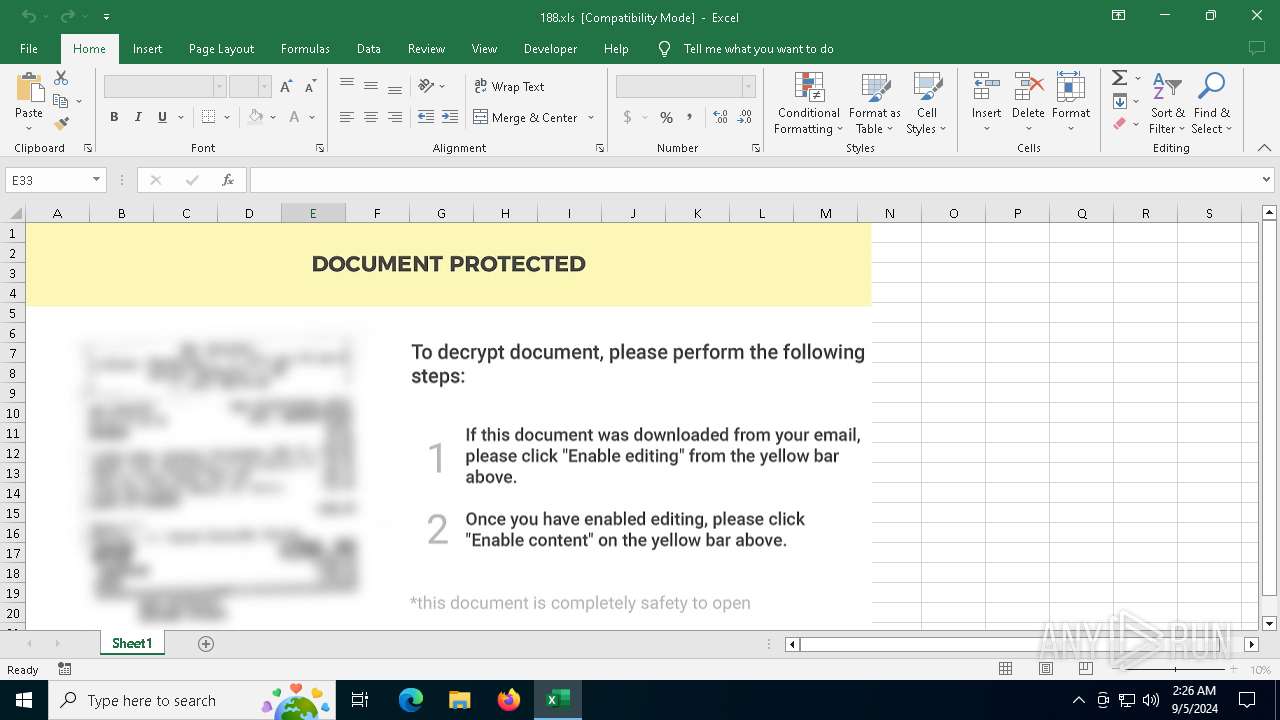Switch to Page Layout view in status bar

(1045, 669)
